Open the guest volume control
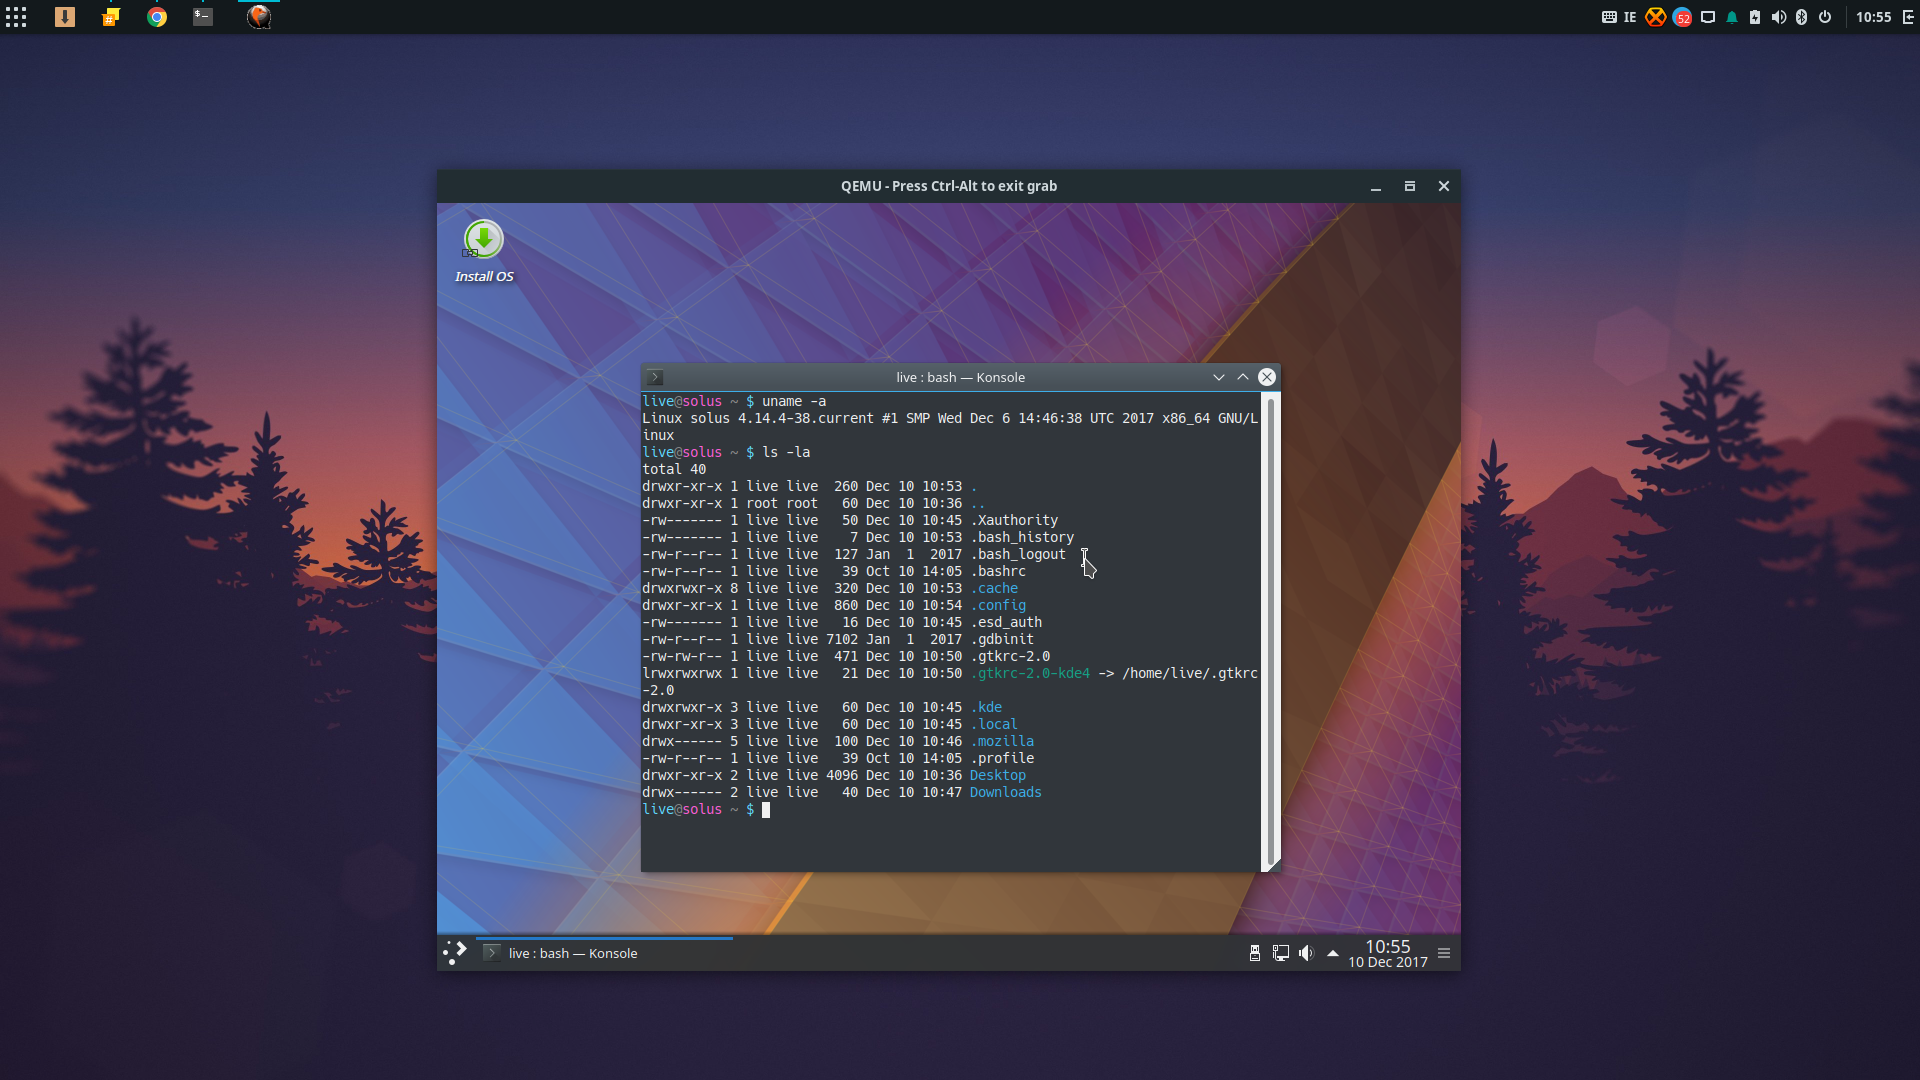1920x1080 pixels. click(x=1306, y=953)
